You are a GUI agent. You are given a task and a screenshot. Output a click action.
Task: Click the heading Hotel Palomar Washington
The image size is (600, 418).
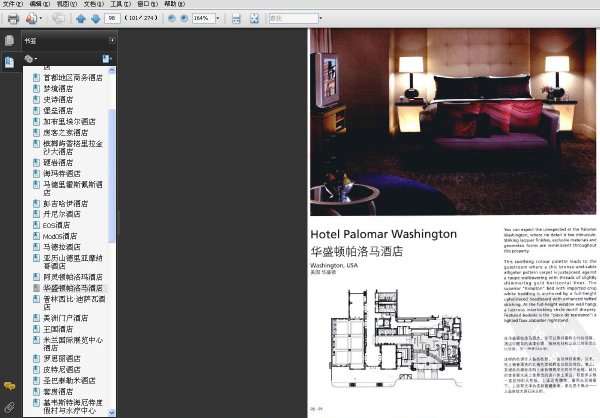[x=383, y=234]
